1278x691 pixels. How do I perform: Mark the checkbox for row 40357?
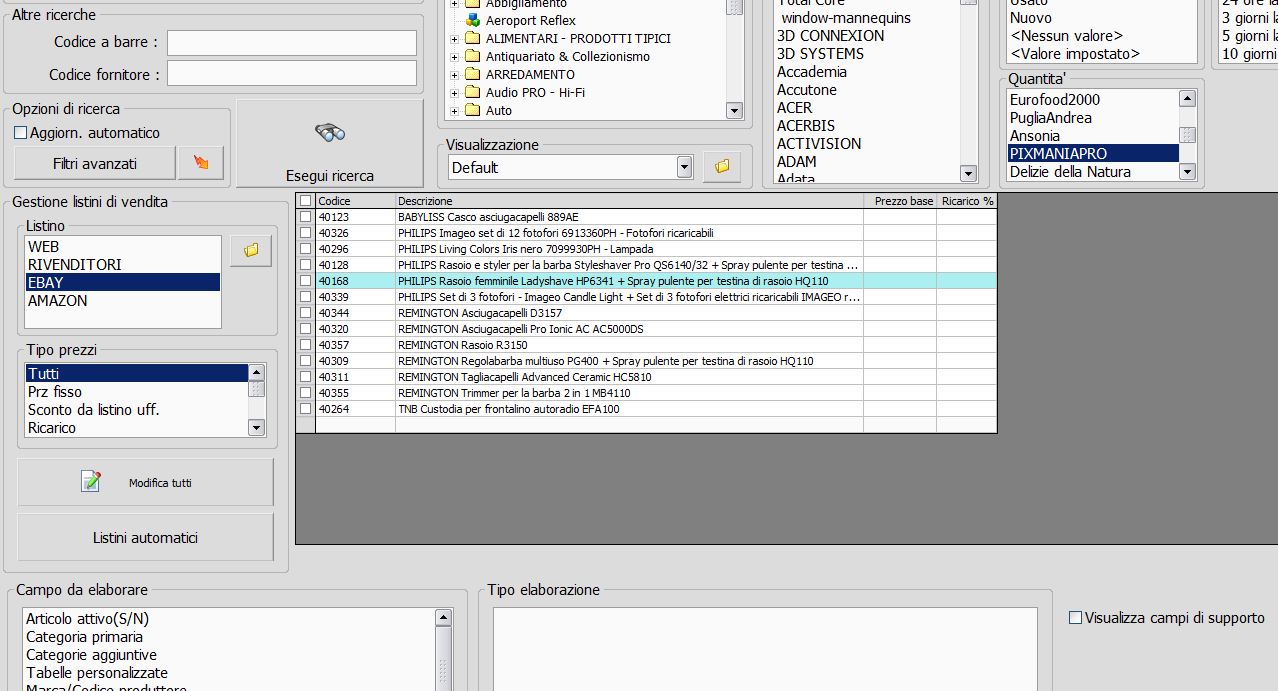click(305, 345)
